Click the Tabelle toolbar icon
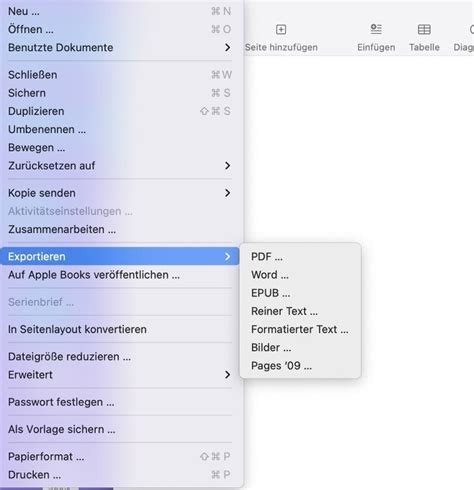This screenshot has height=490, width=474. coord(424,30)
